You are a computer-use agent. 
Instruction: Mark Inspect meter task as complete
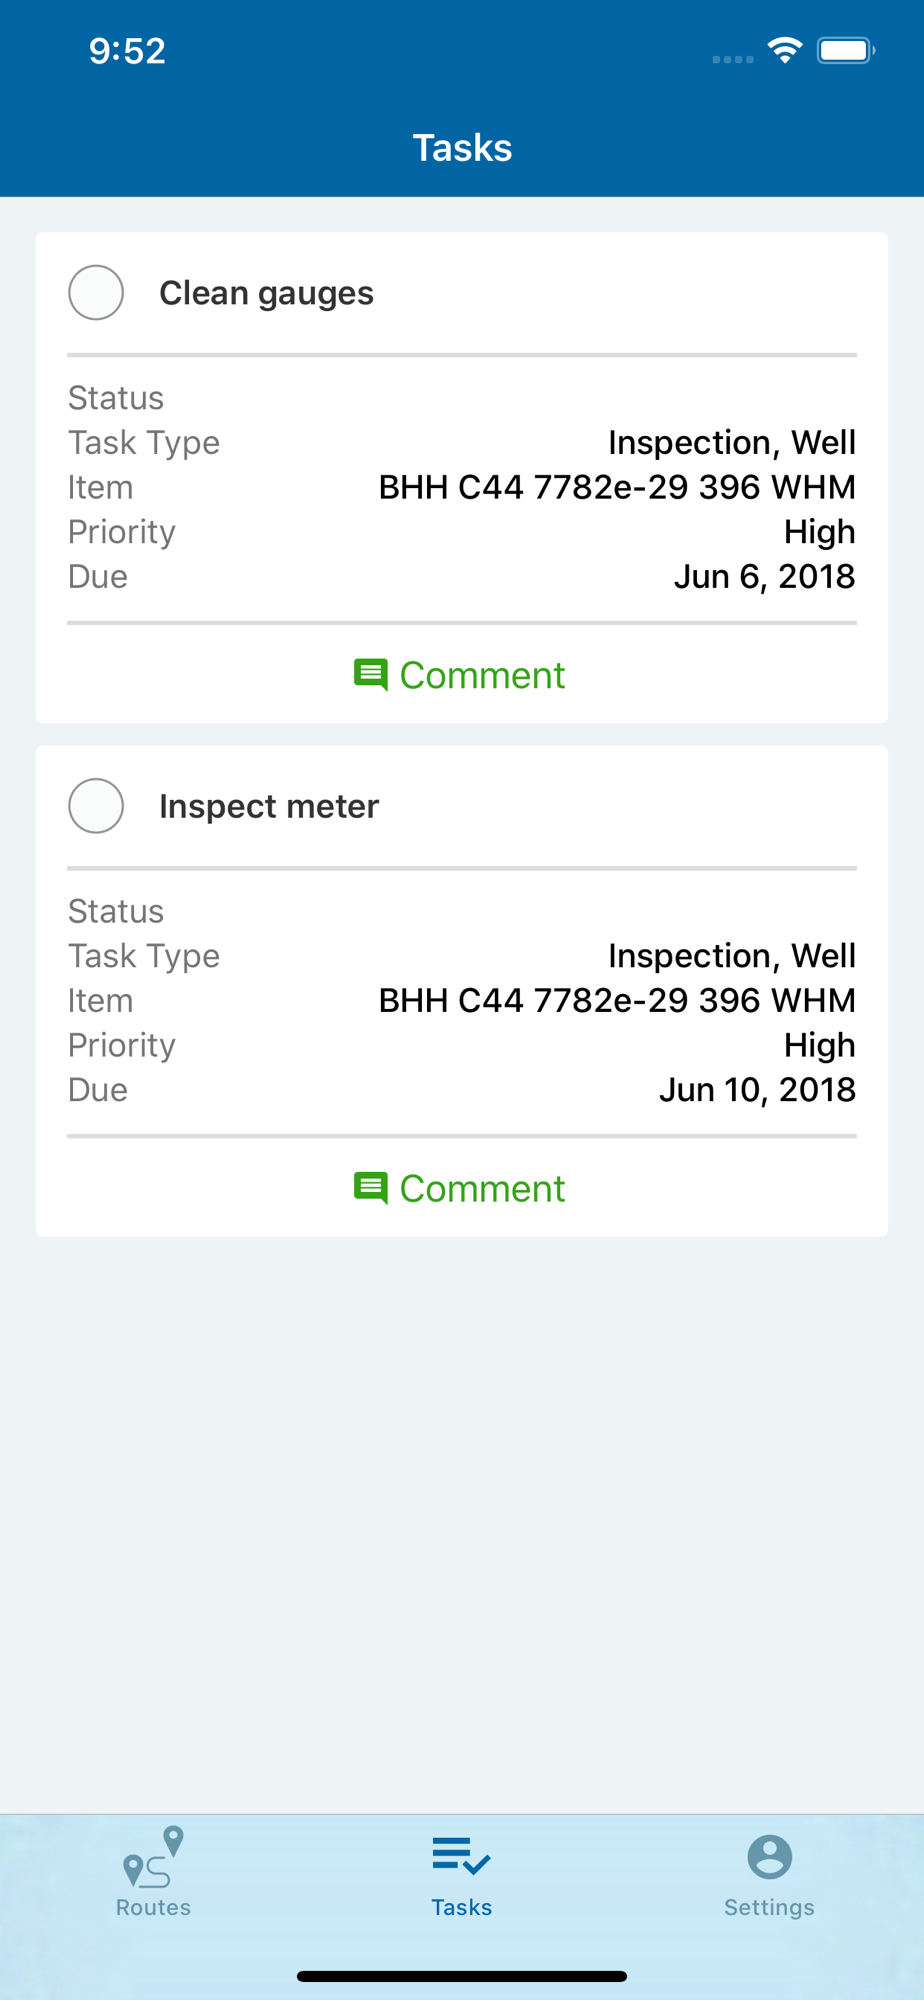96,805
